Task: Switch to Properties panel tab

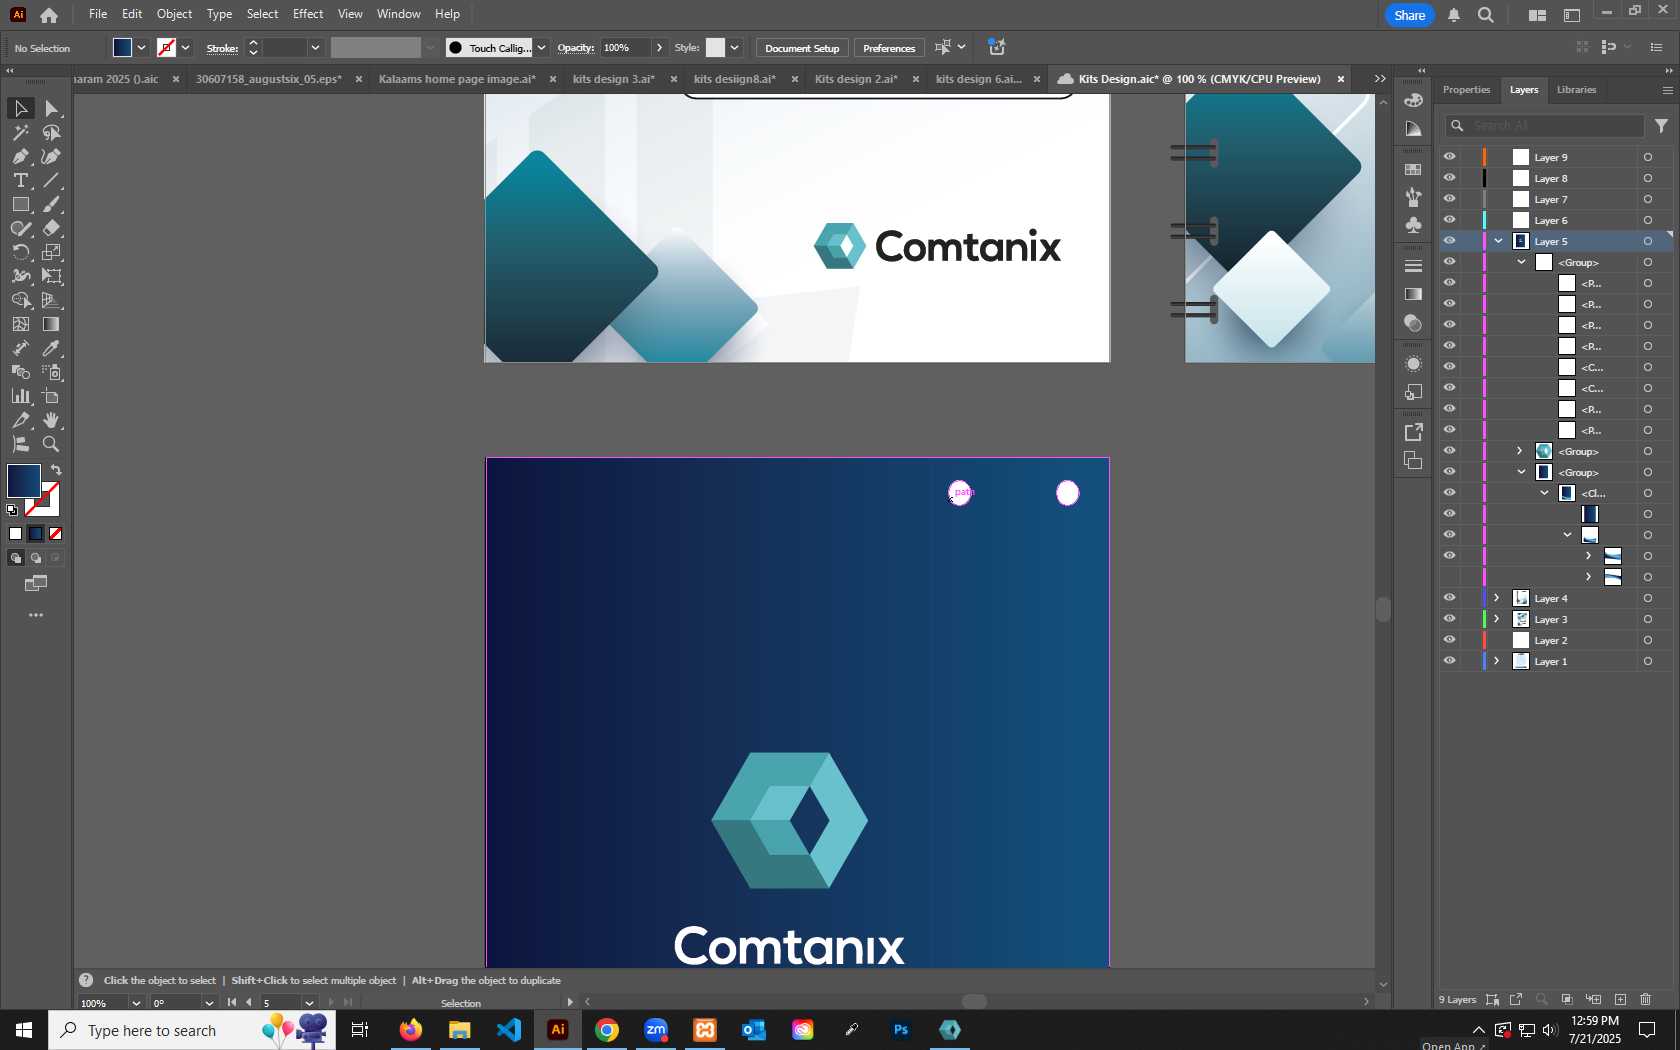Action: coord(1466,90)
